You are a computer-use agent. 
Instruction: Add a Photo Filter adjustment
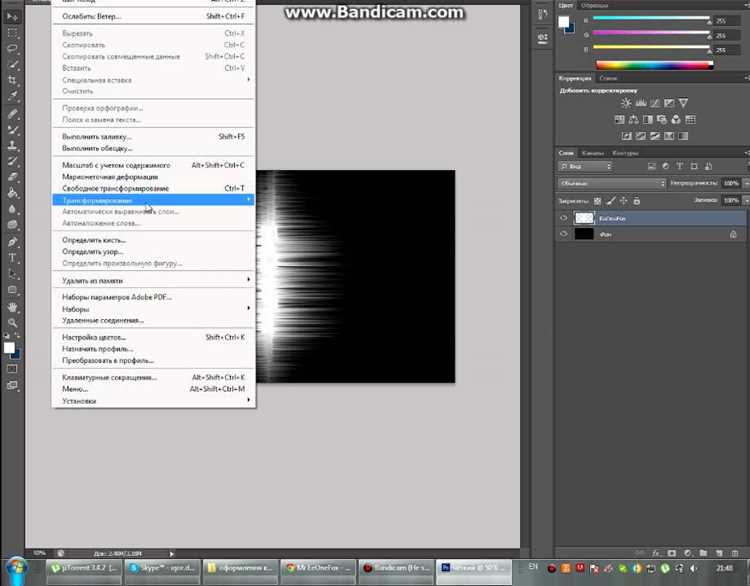(662, 120)
